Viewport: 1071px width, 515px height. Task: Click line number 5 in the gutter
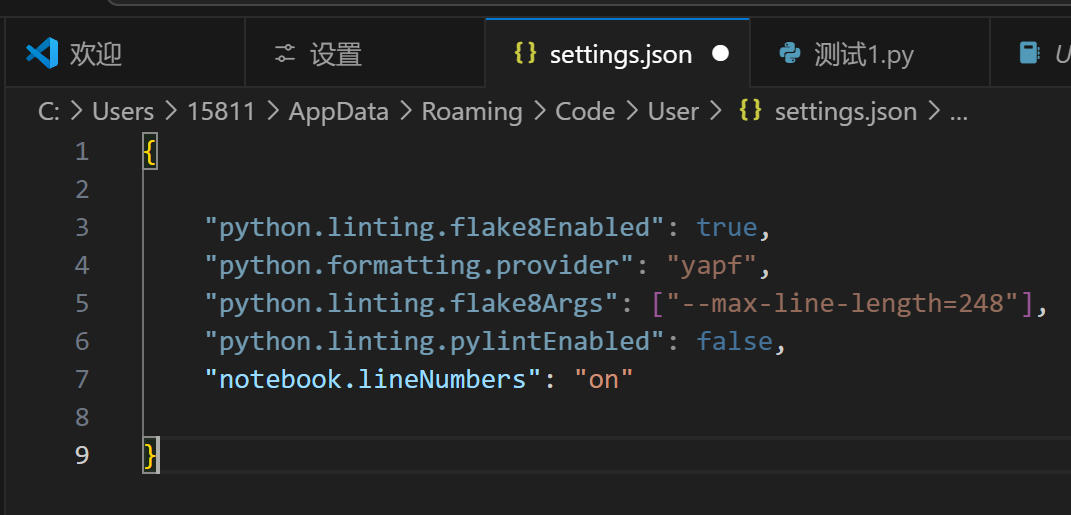pyautogui.click(x=83, y=303)
